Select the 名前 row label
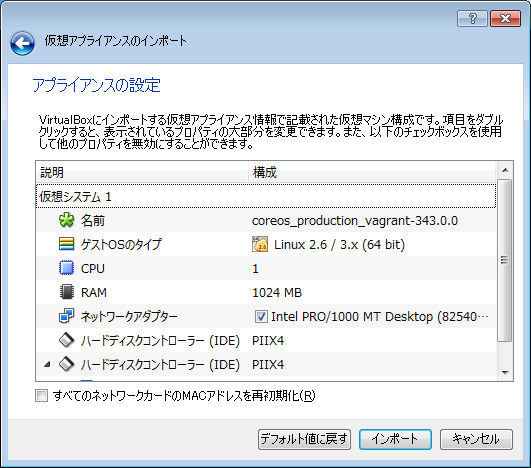The image size is (531, 468). (93, 221)
